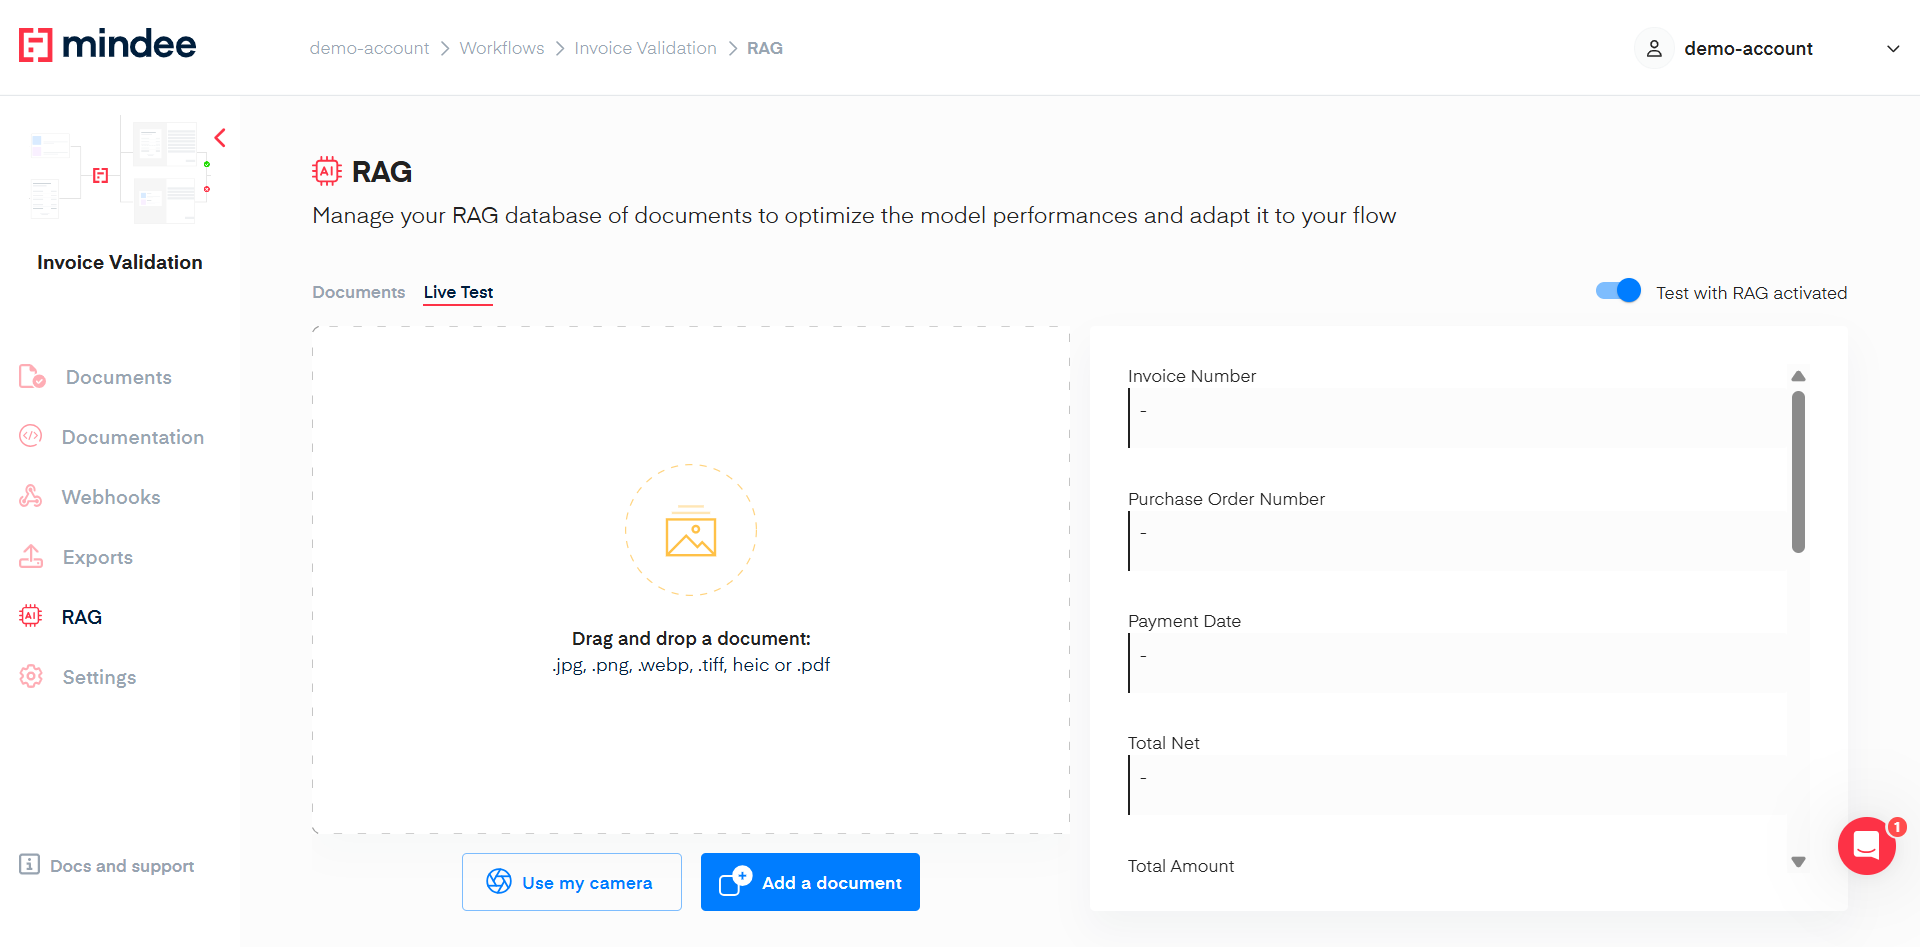This screenshot has width=1920, height=947.
Task: Click the Docs and support info icon
Action: point(29,864)
